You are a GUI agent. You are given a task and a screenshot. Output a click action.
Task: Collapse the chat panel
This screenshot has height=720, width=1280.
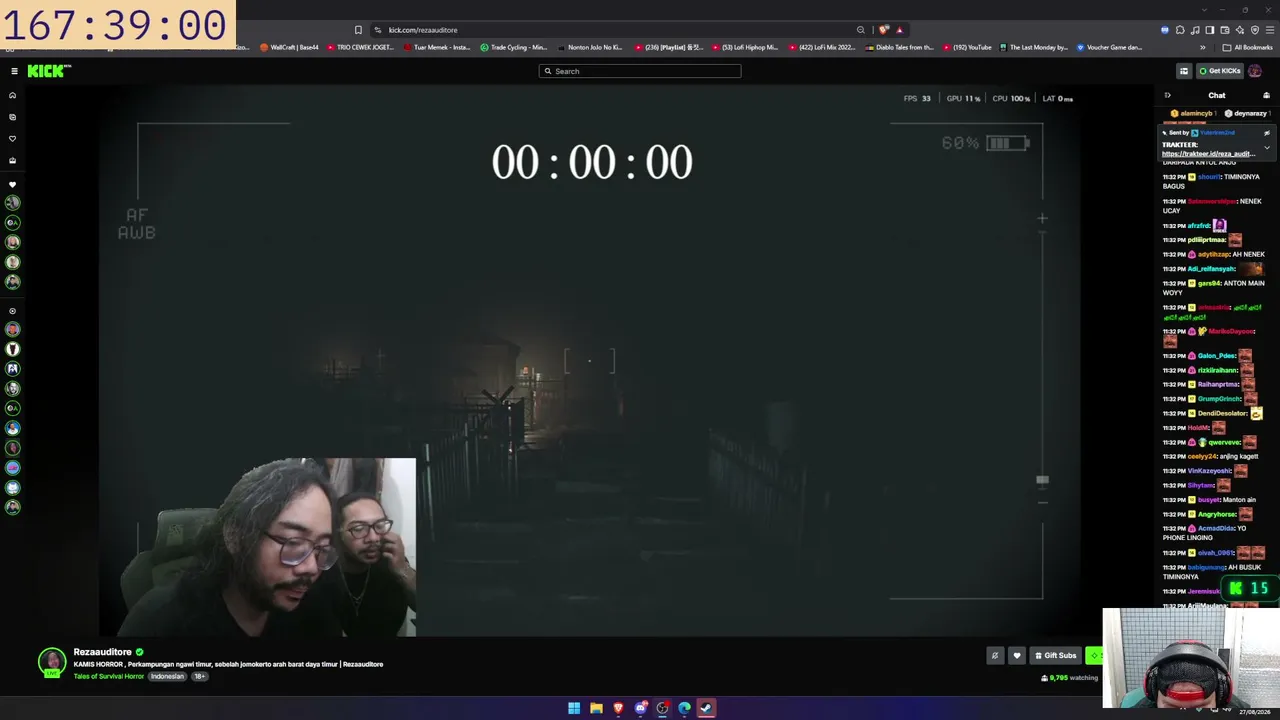[1167, 96]
